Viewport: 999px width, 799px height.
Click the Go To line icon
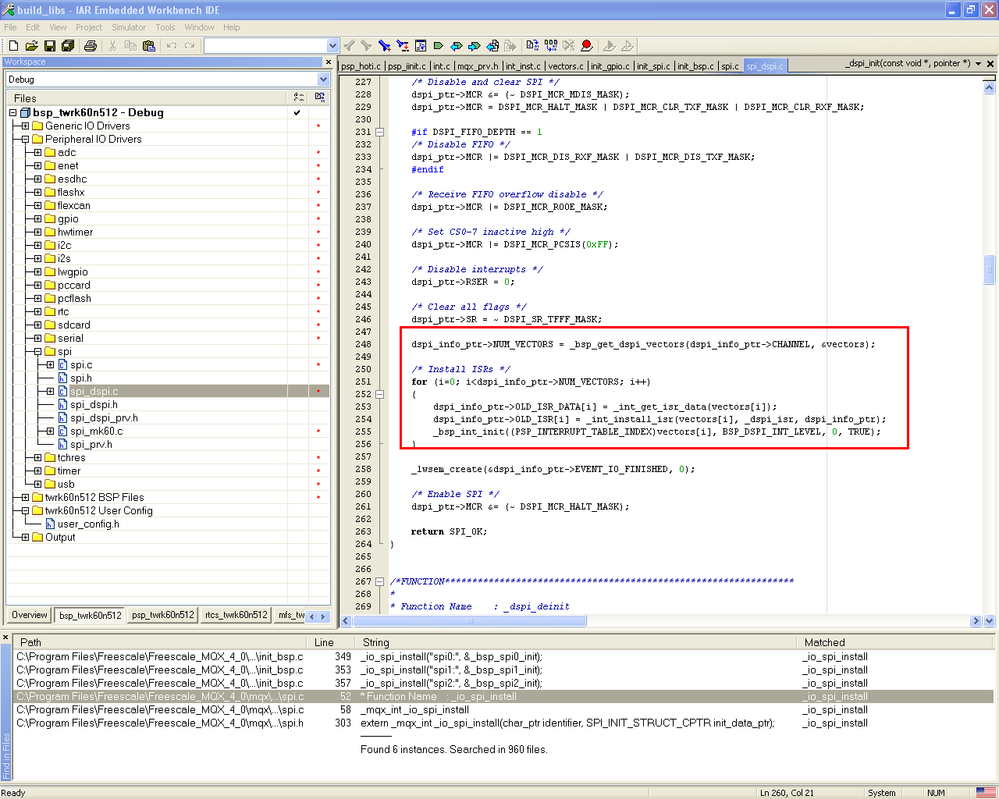[x=420, y=46]
